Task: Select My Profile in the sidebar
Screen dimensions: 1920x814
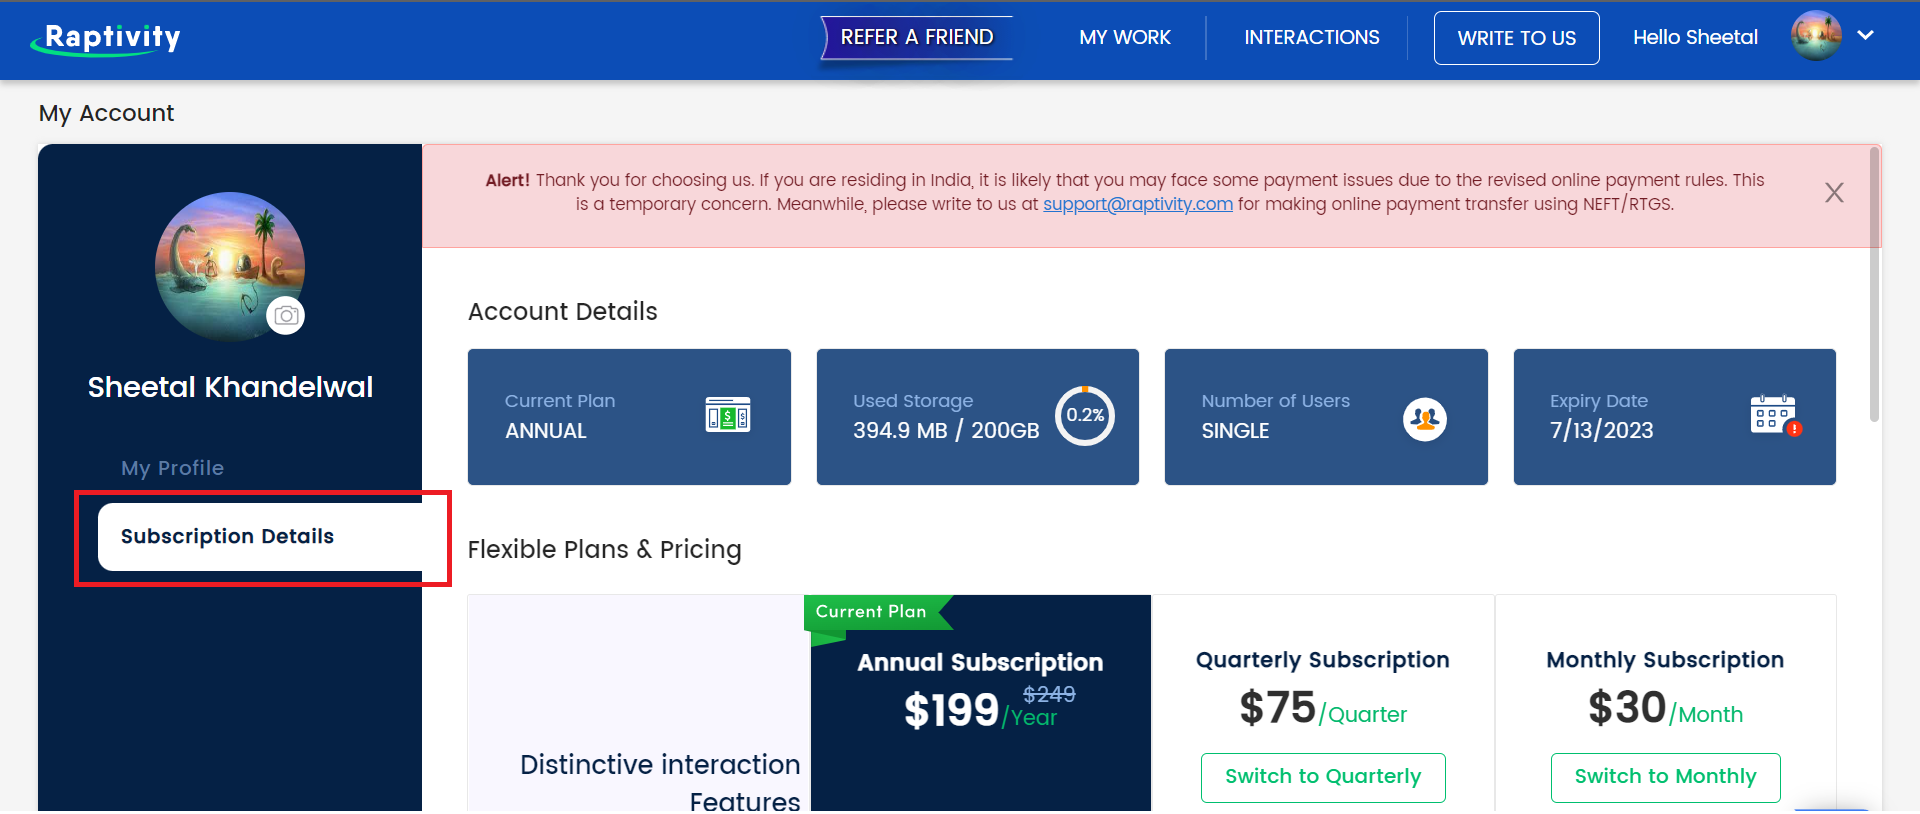Action: [x=173, y=468]
